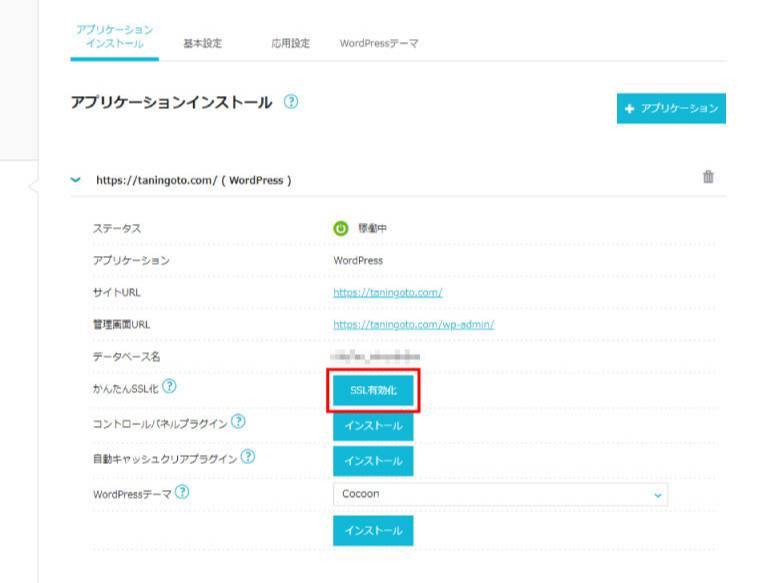Open the サイトURL link https://taningoto.com/
This screenshot has height=583, width=758.
(x=387, y=293)
